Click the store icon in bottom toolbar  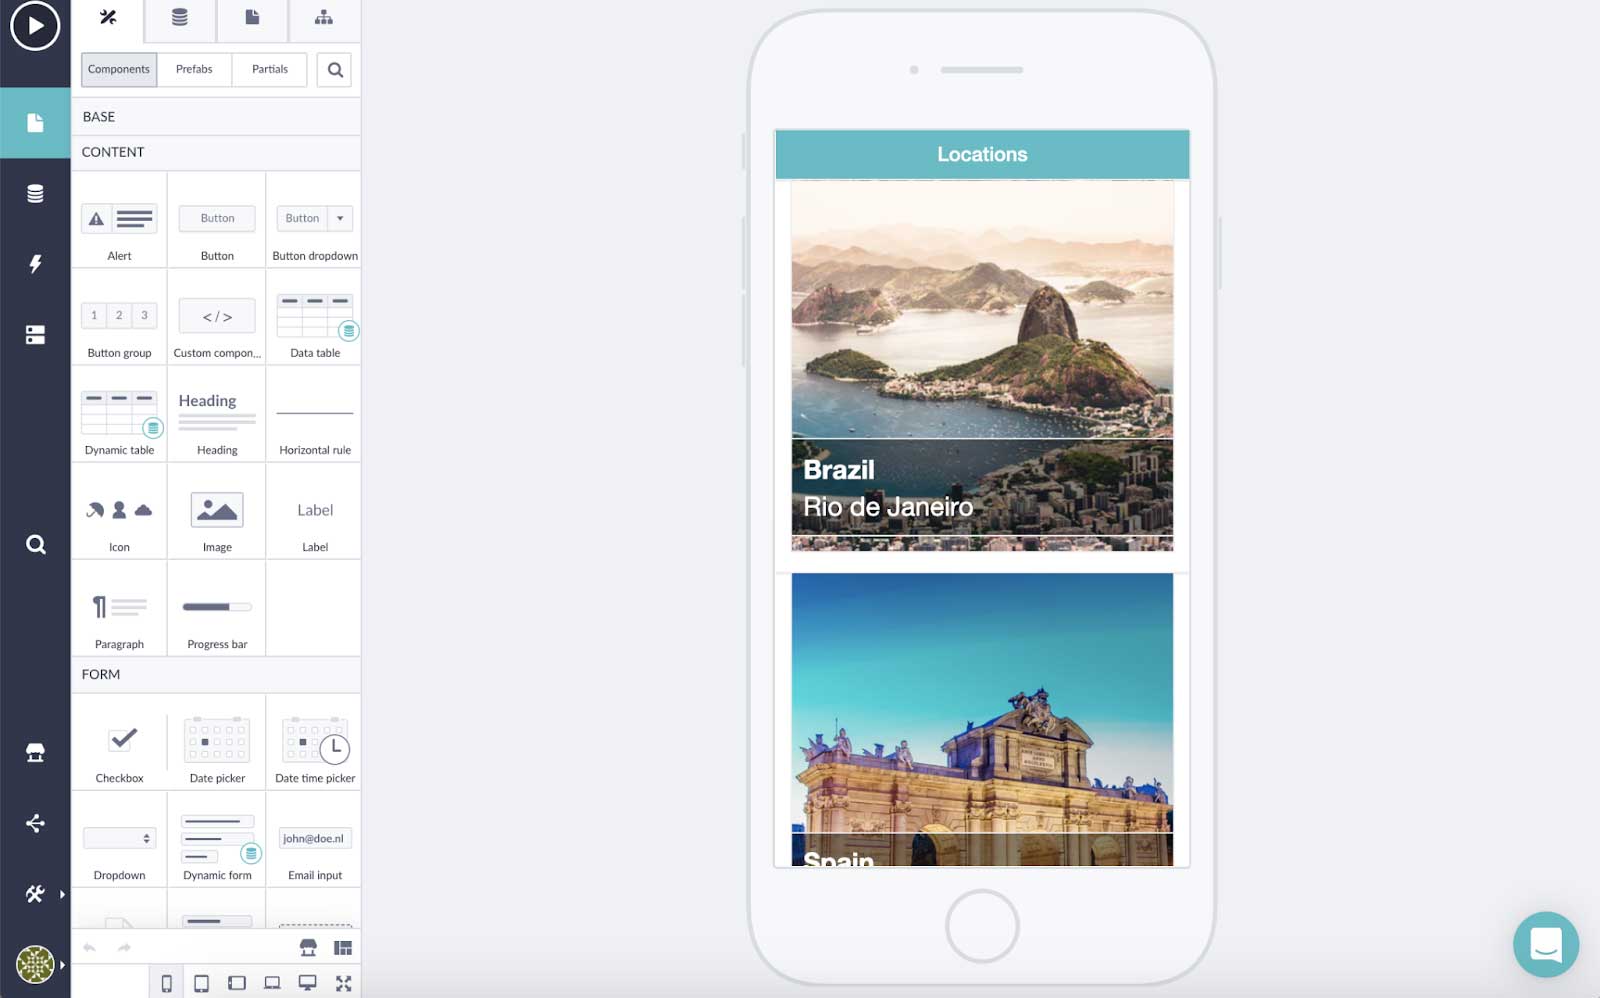(308, 947)
